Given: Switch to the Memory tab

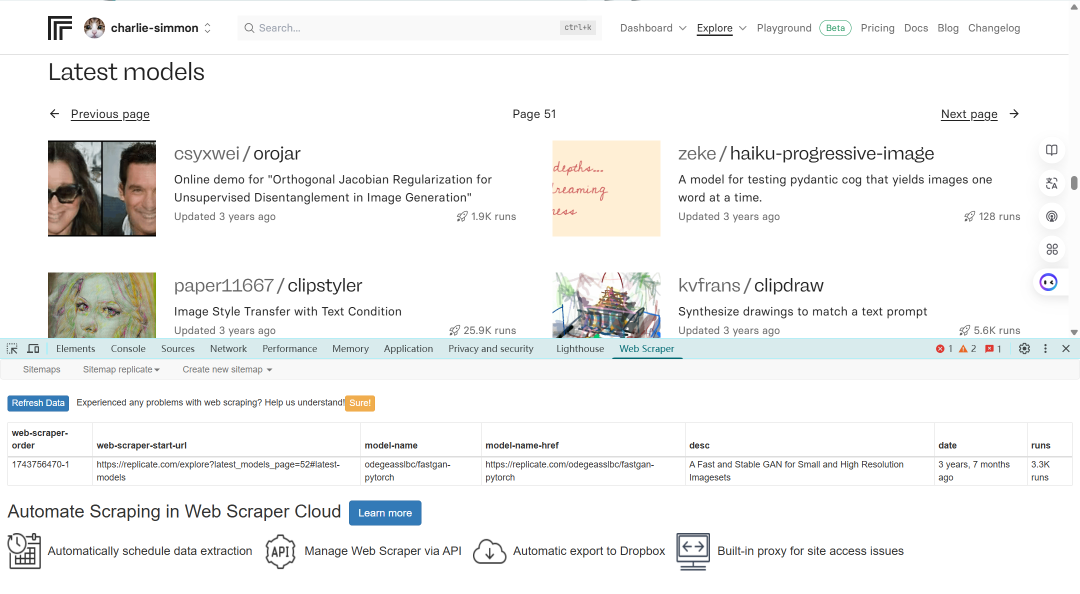Looking at the screenshot, I should 351,349.
